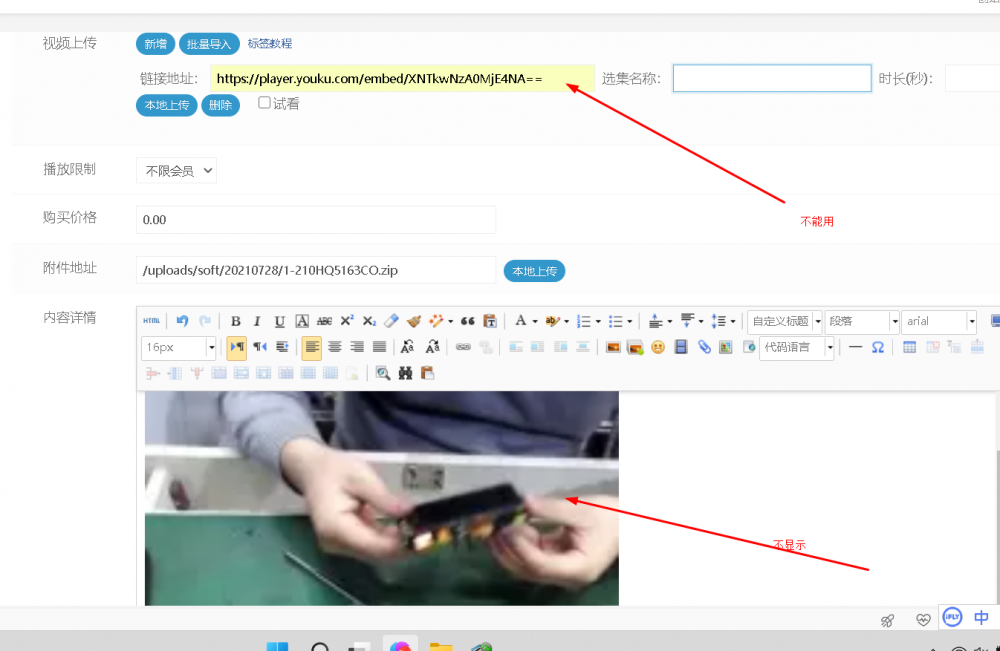Insert an iframe with the window-globe icon

point(749,347)
